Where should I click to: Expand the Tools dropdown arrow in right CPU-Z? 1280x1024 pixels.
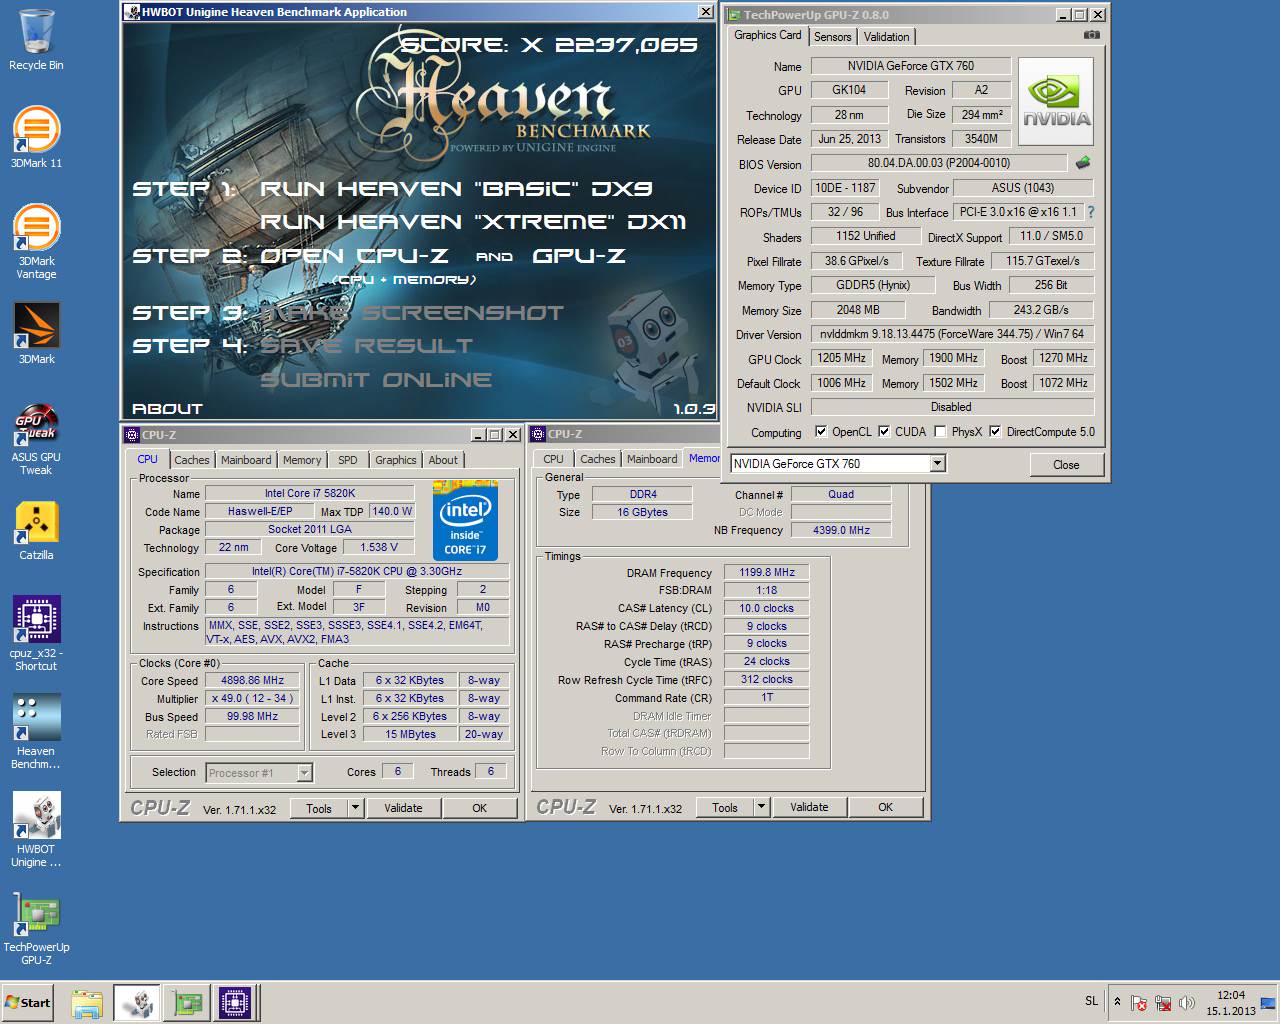click(x=761, y=807)
